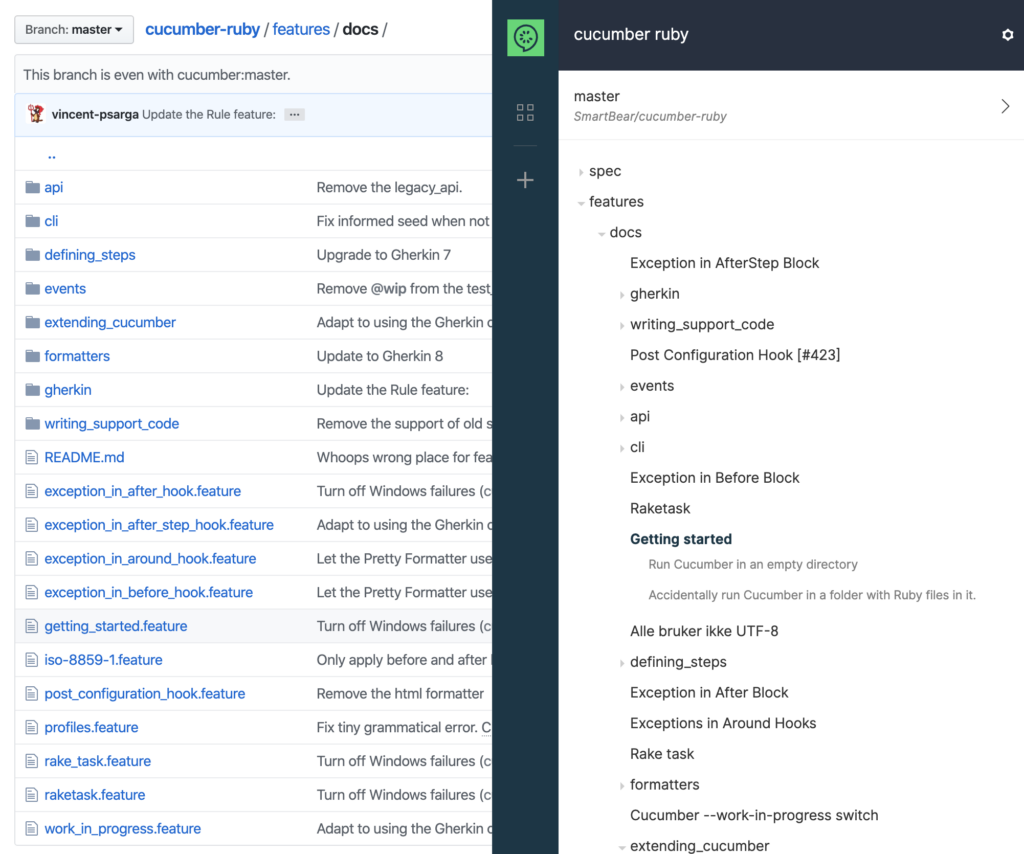
Task: Click folder icon beside formatters in GitHub list
Action: click(x=33, y=356)
